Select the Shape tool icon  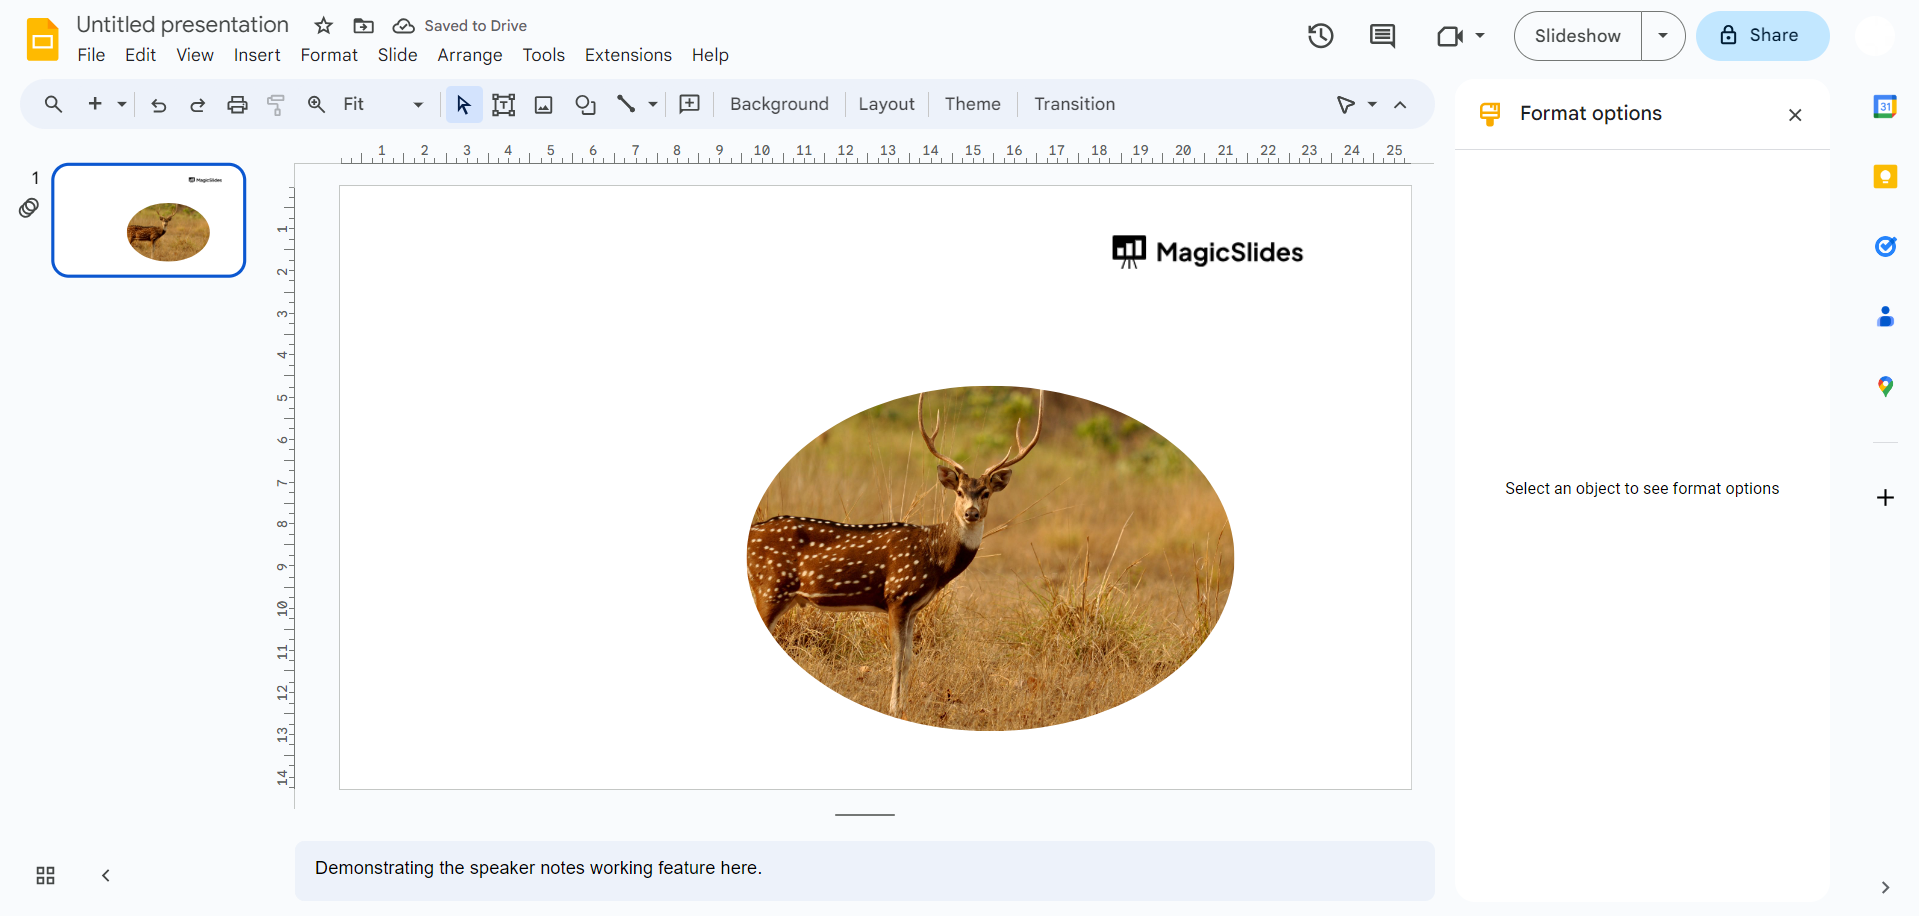585,105
